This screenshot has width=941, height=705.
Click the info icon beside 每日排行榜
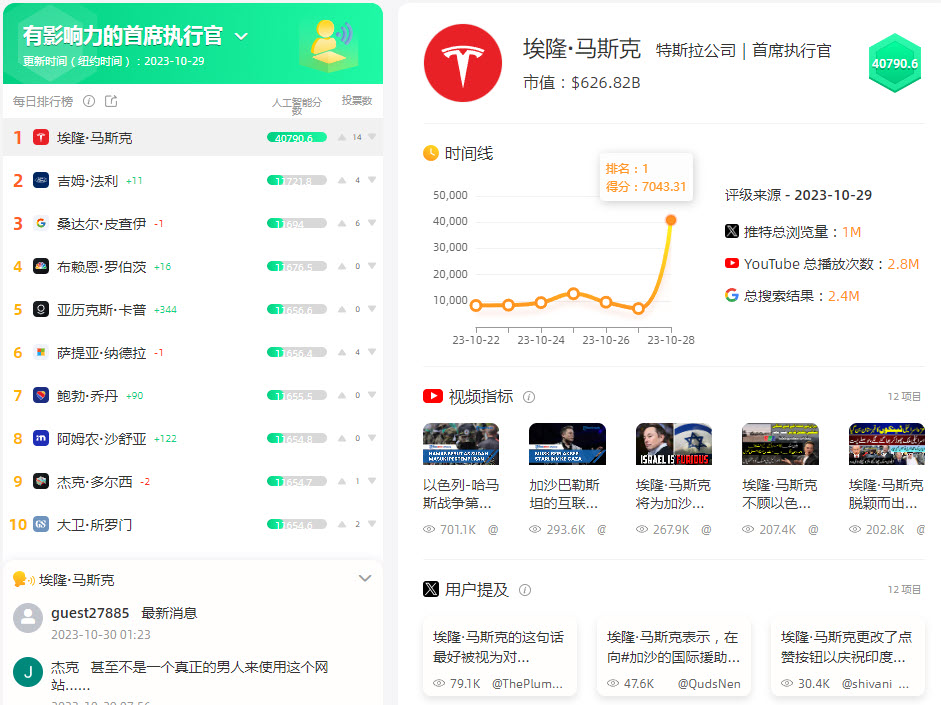point(89,101)
